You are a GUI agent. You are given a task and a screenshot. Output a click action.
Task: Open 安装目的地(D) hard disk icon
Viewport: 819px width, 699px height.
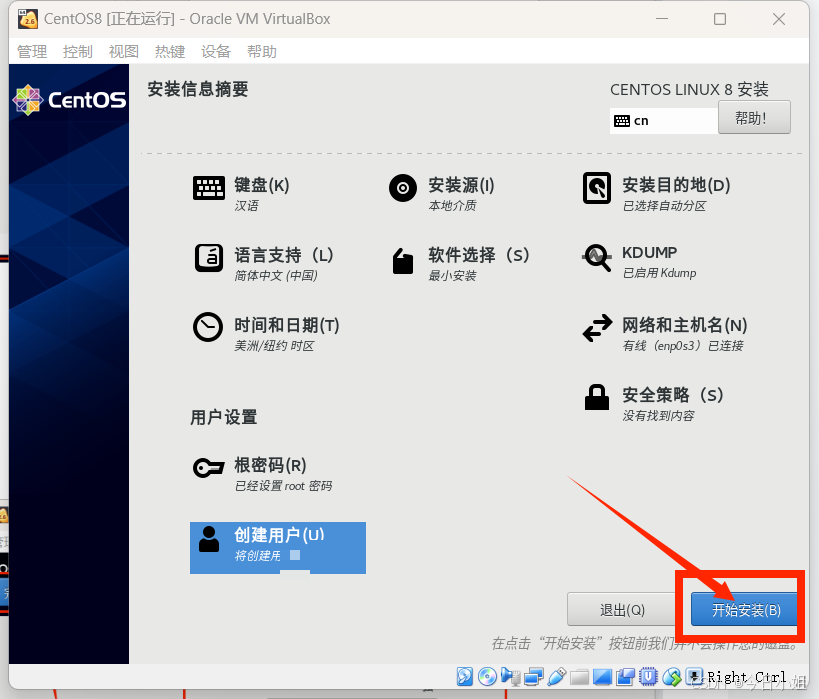[x=597, y=188]
